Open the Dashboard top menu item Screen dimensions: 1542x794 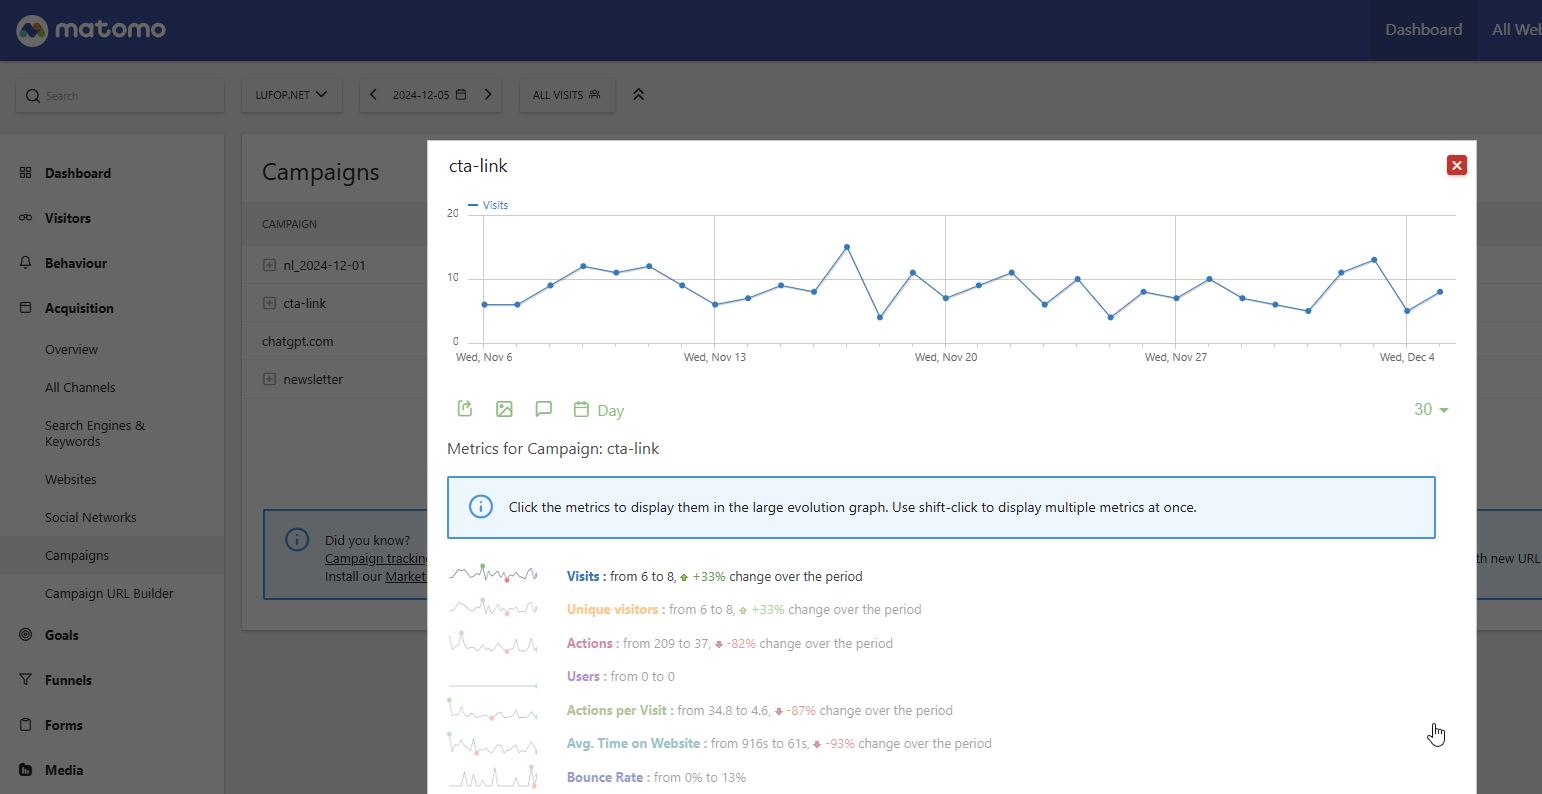[1423, 30]
